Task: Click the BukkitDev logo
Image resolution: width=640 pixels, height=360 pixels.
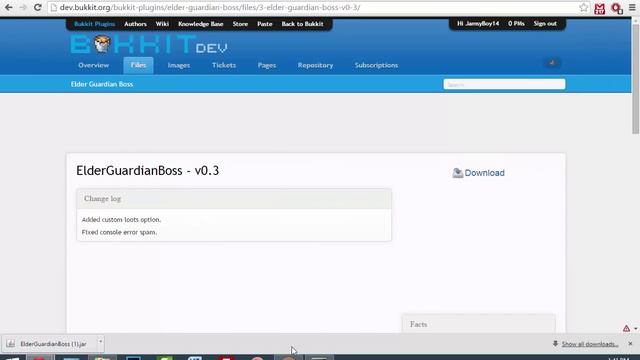Action: tap(149, 45)
